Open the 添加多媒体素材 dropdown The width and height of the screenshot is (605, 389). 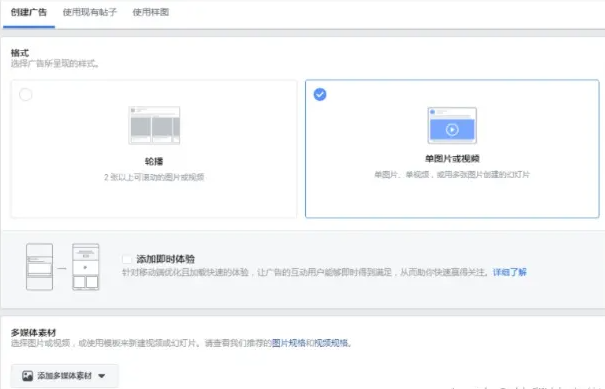[x=64, y=375]
